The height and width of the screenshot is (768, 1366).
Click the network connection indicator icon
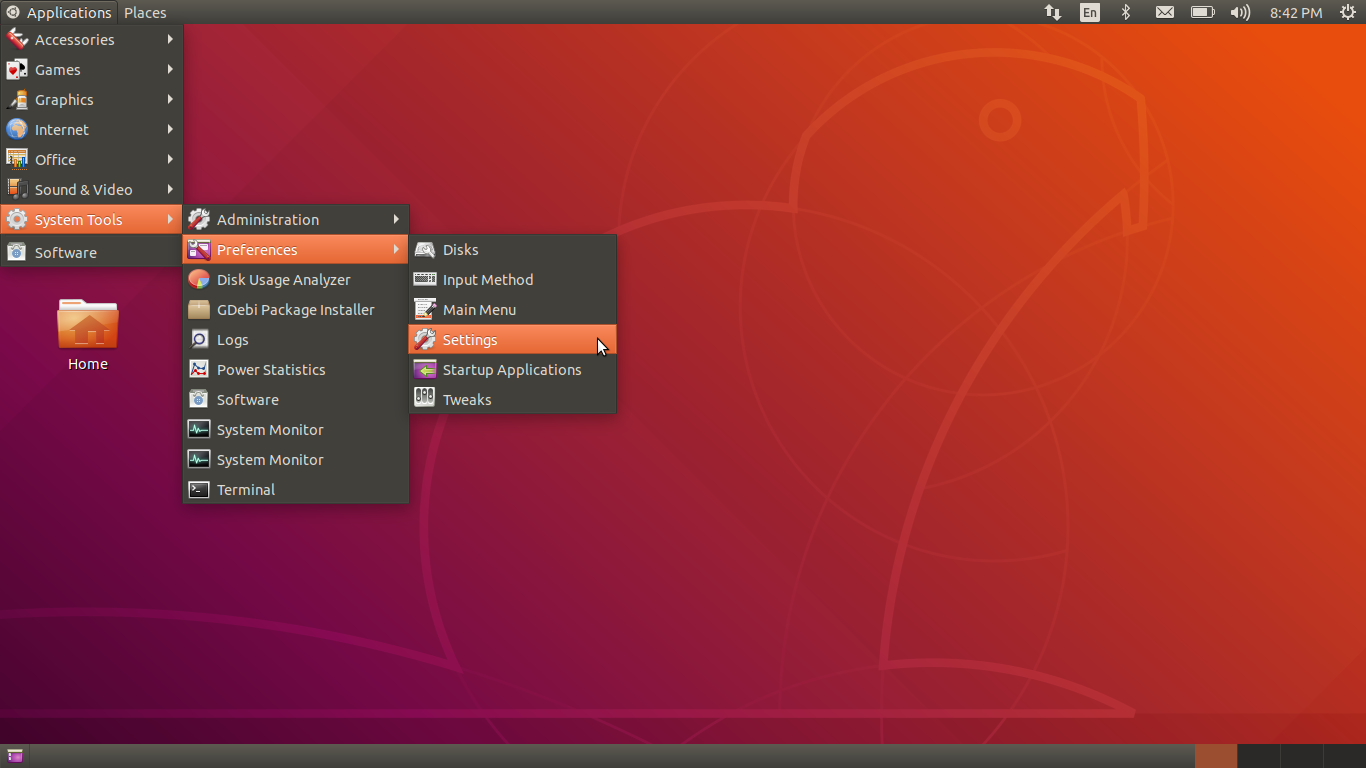tap(1053, 12)
